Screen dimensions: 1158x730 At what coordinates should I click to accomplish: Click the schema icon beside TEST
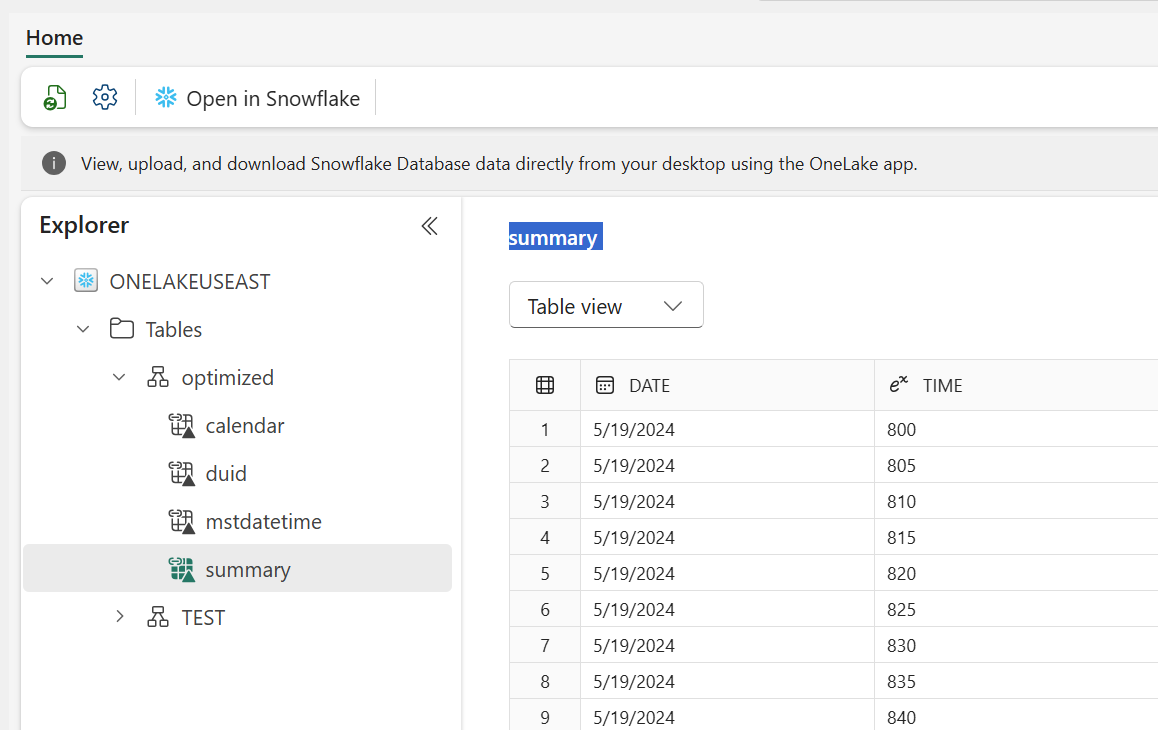point(156,617)
